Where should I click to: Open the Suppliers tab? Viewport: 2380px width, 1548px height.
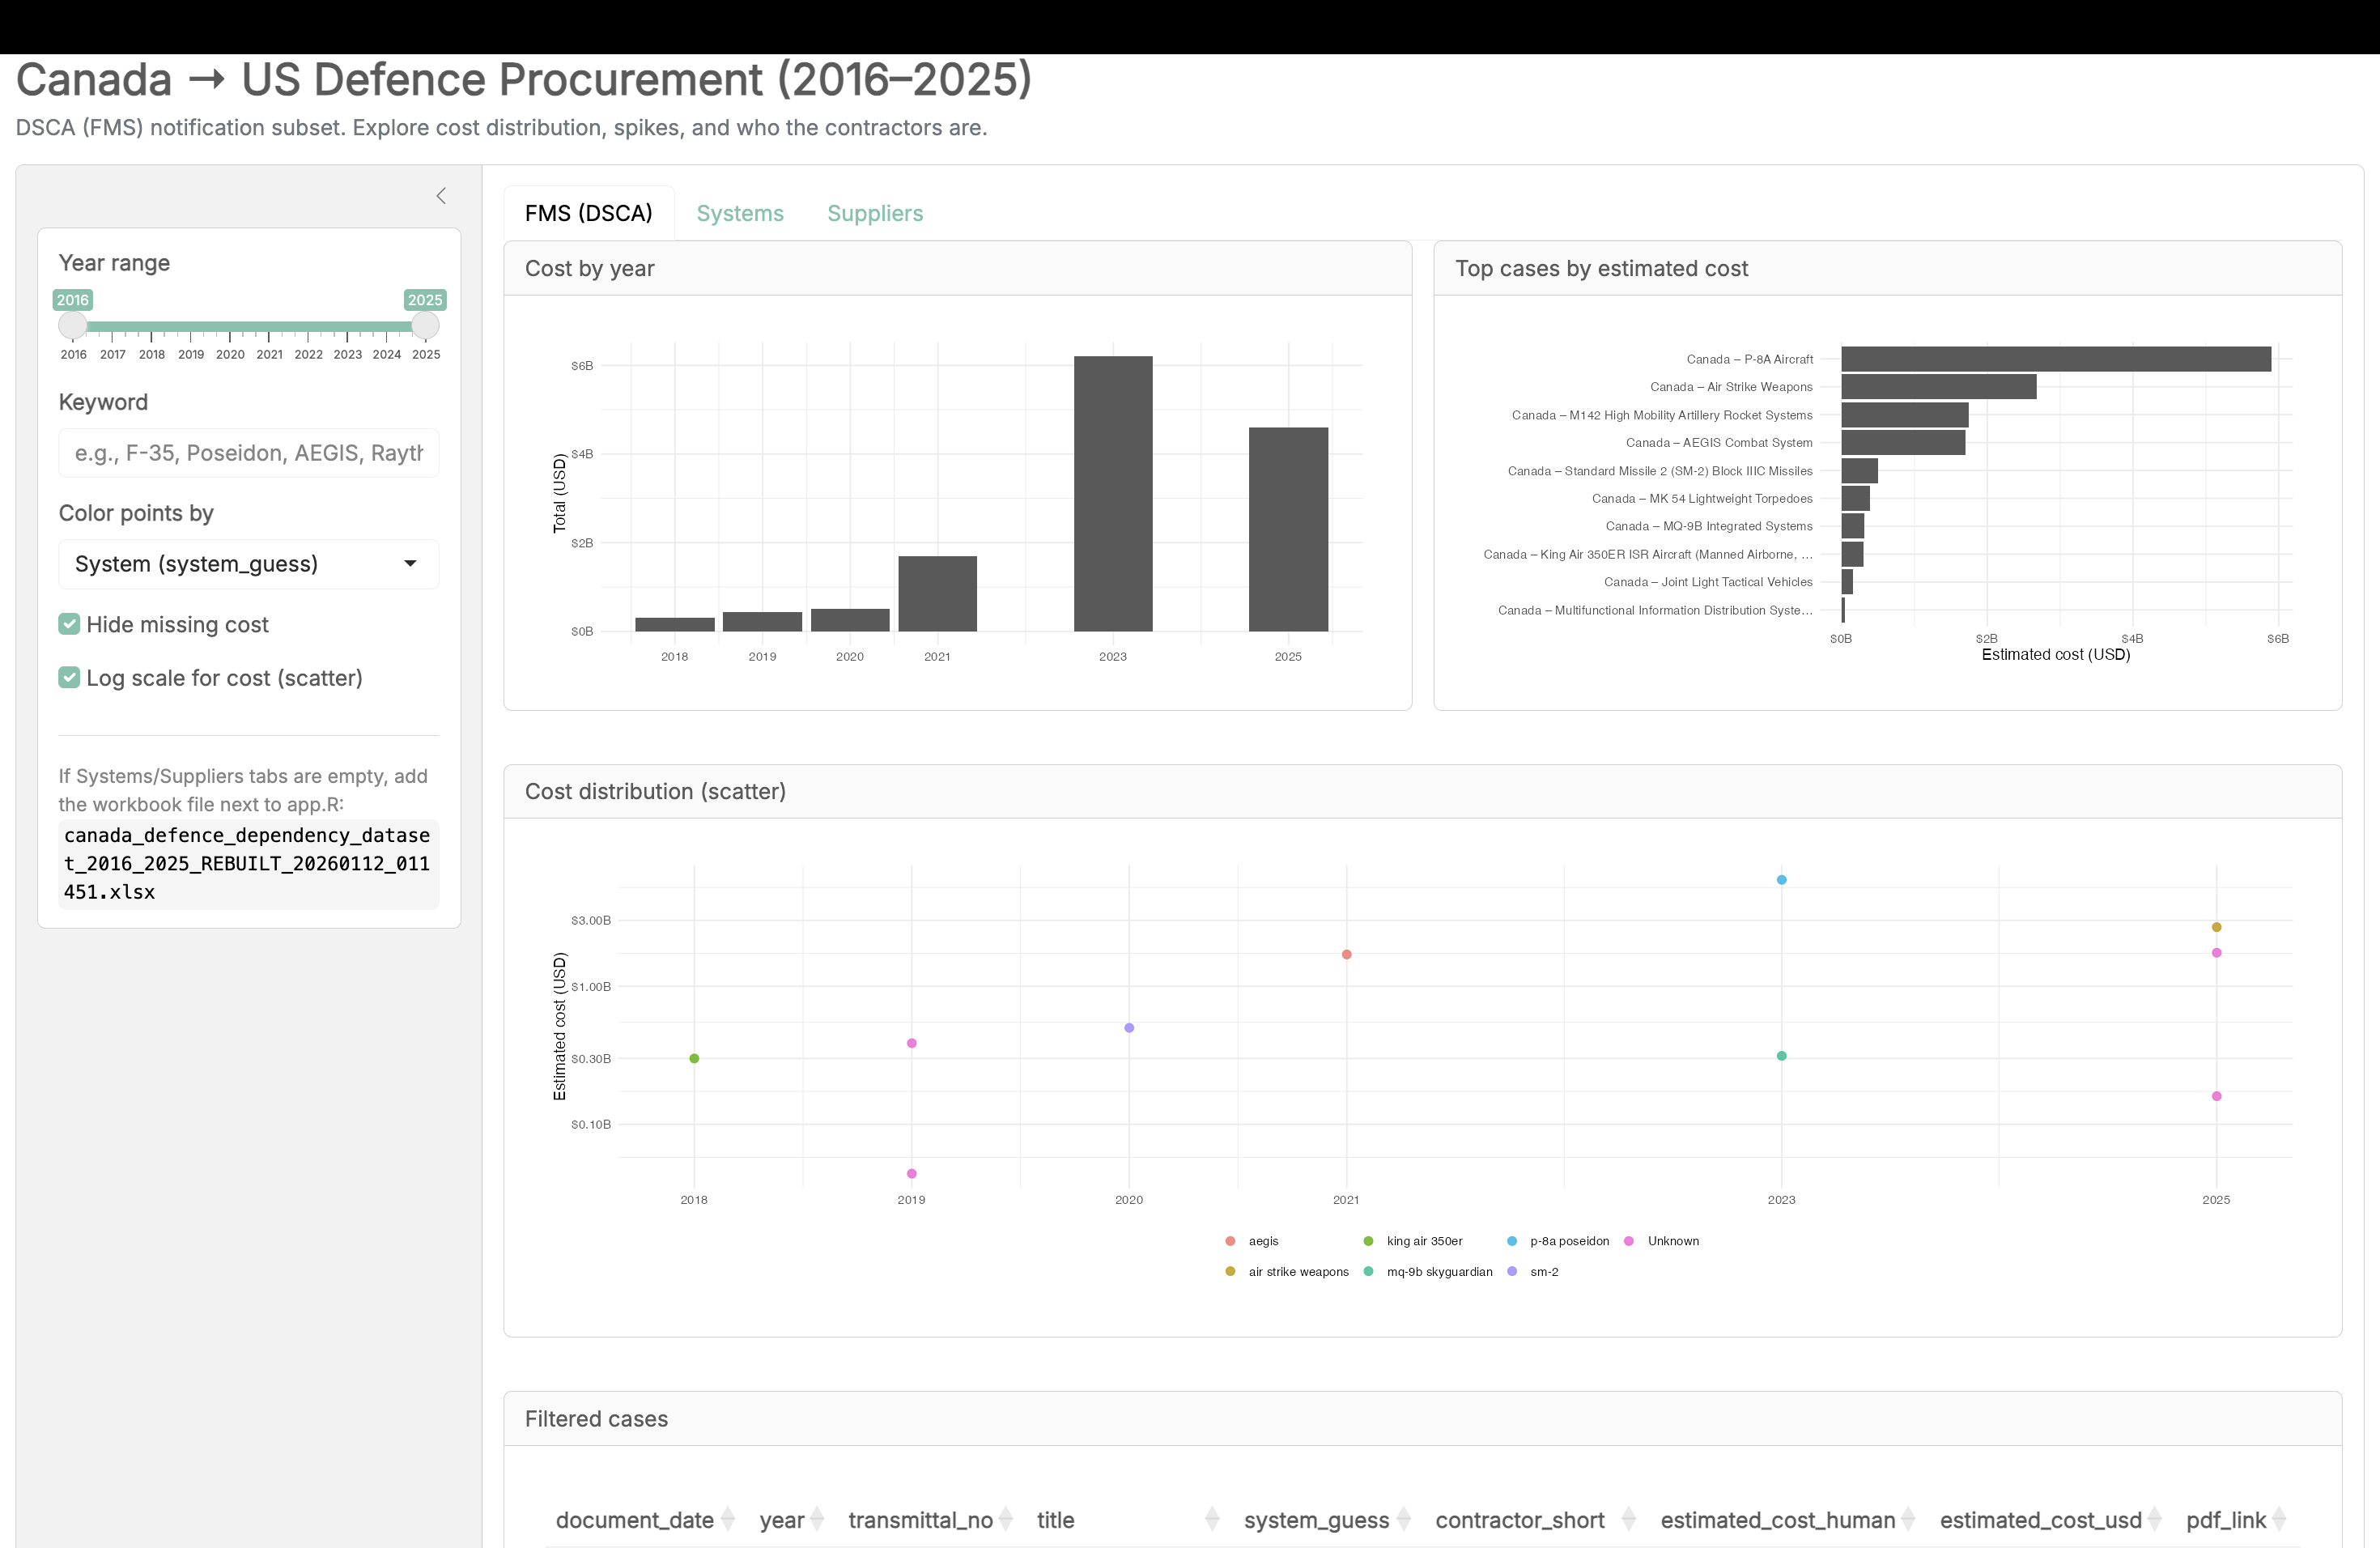click(875, 213)
